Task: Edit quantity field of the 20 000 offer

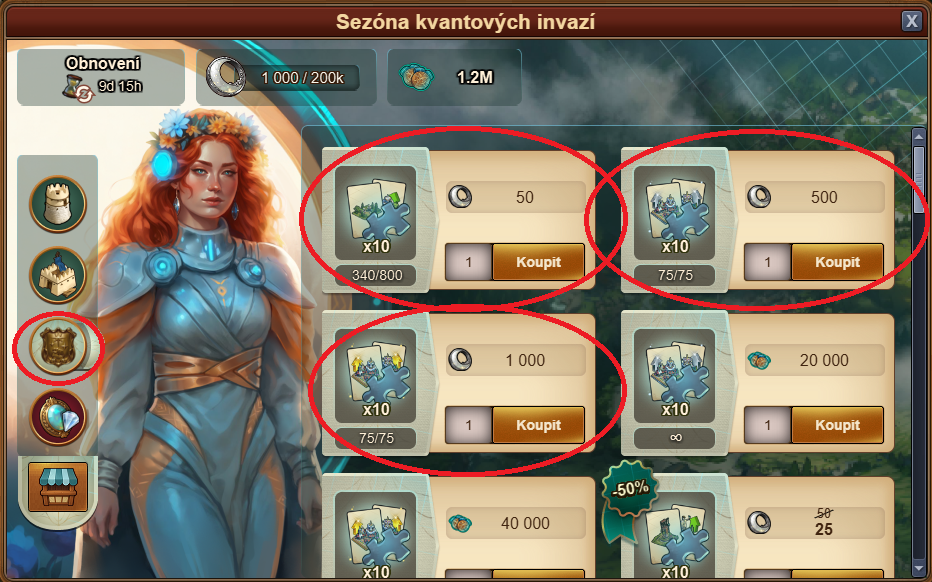Action: coord(767,425)
